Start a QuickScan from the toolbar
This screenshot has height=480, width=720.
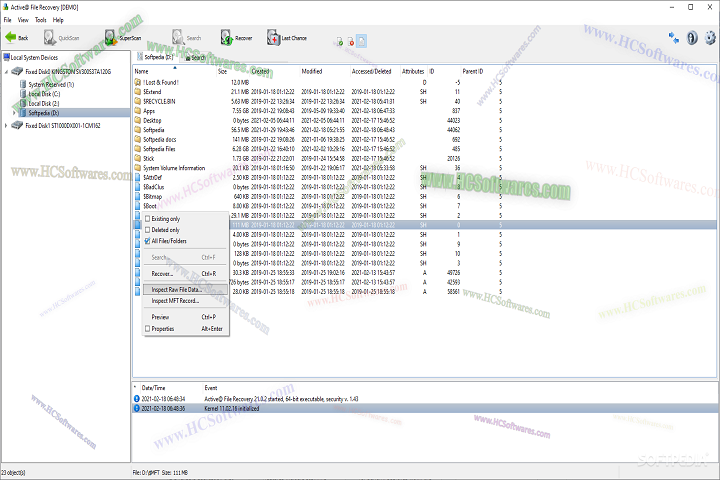(61, 38)
